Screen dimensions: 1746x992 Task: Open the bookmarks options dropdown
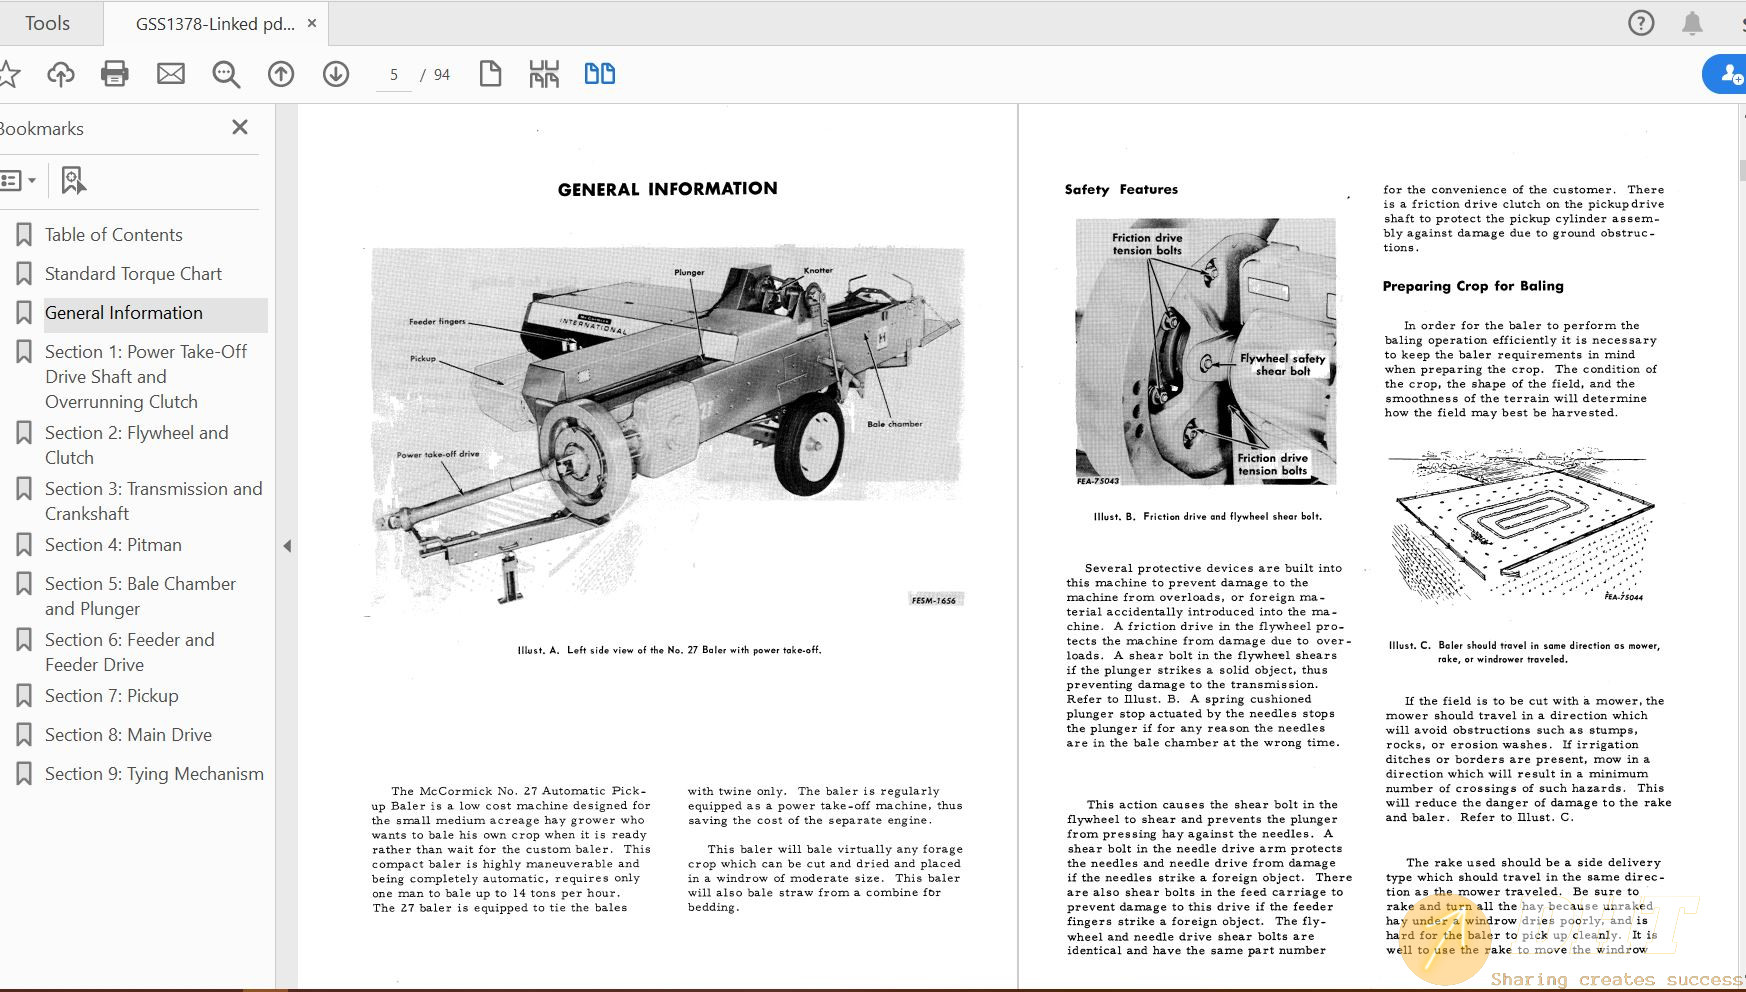click(18, 181)
